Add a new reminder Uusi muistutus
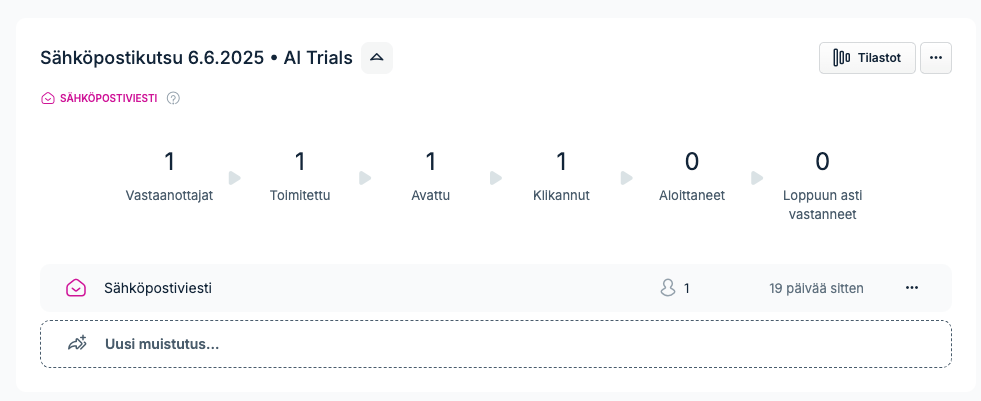The width and height of the screenshot is (981, 401). point(496,344)
